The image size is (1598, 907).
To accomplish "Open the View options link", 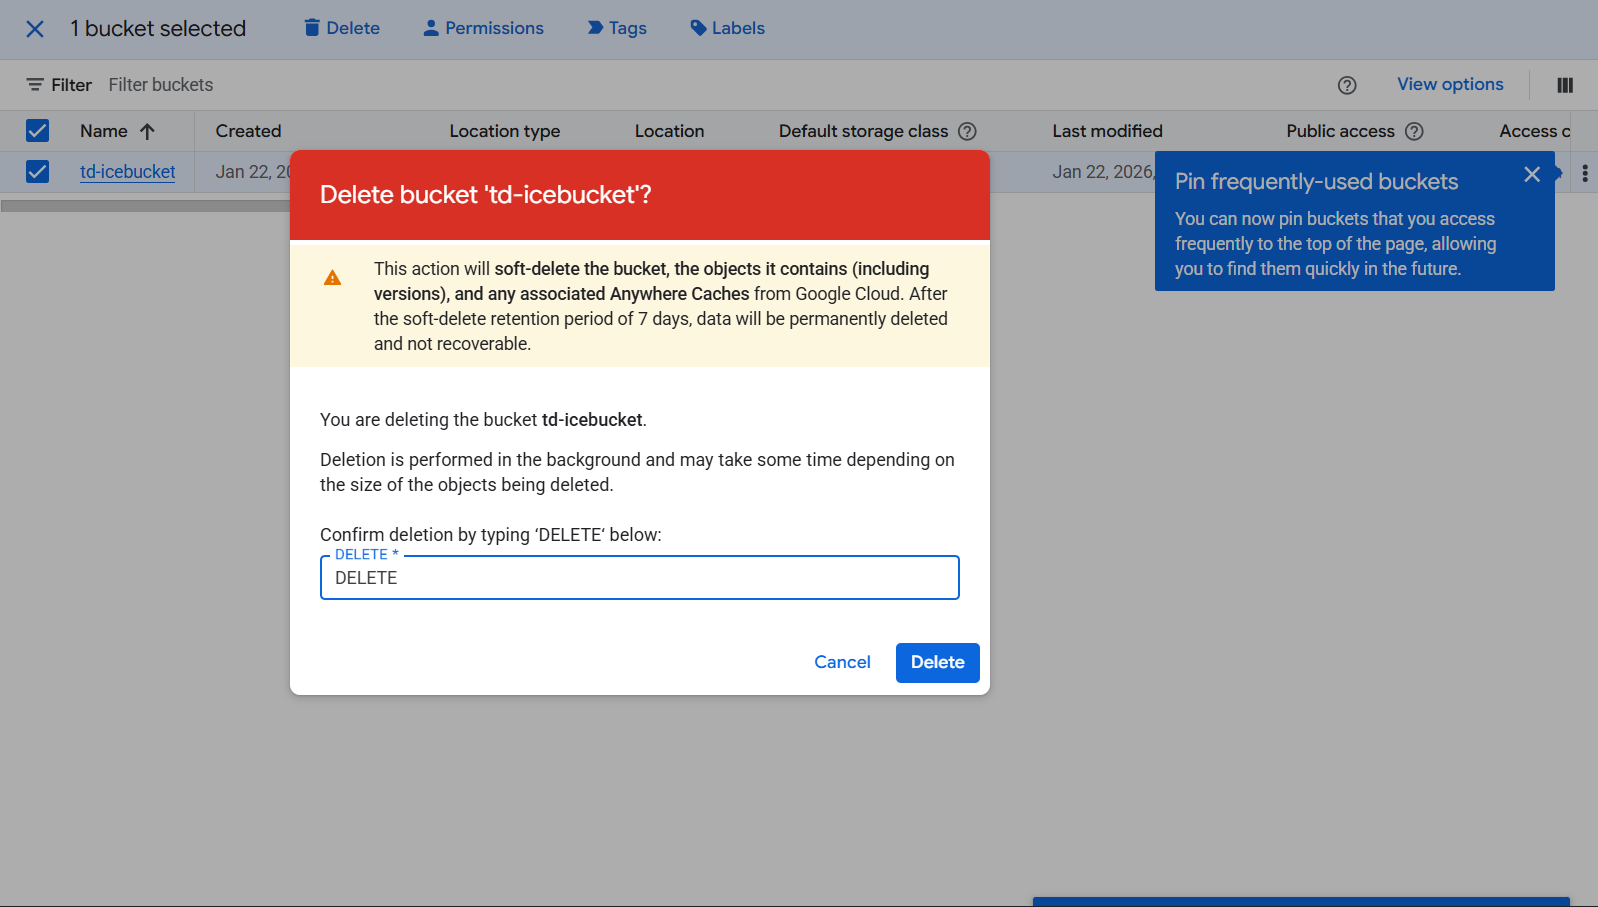I will point(1450,84).
